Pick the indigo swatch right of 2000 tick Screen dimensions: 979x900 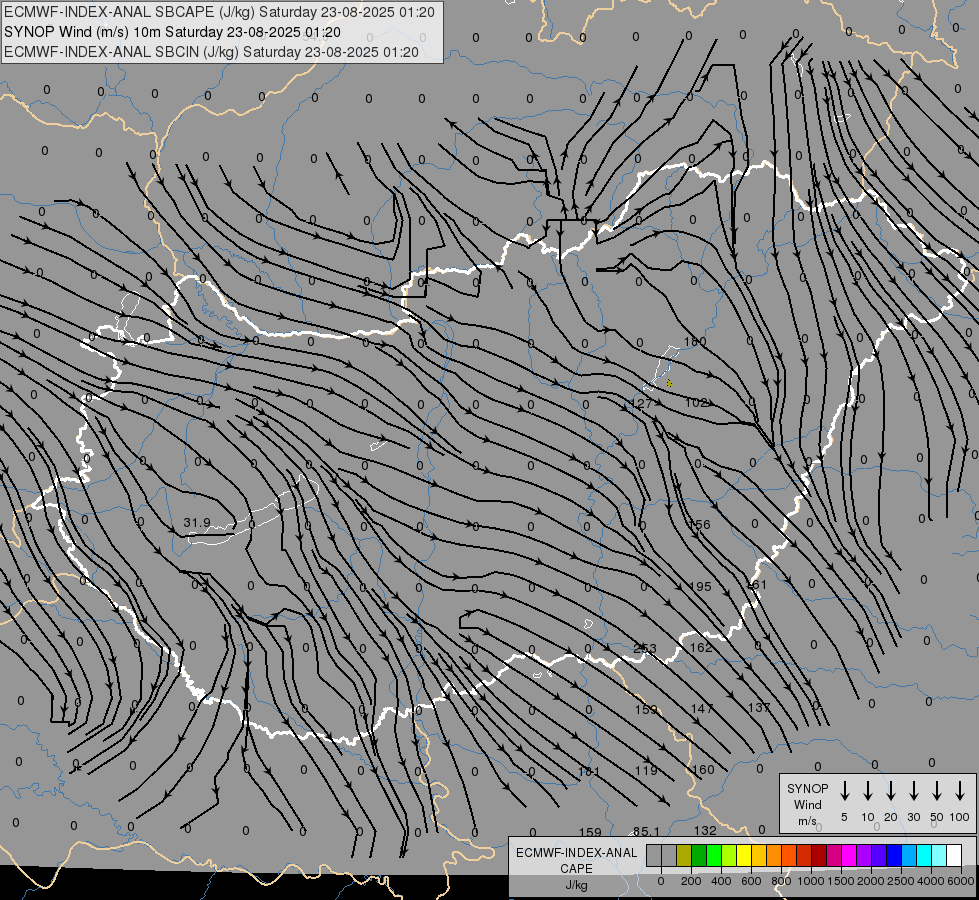tap(878, 855)
